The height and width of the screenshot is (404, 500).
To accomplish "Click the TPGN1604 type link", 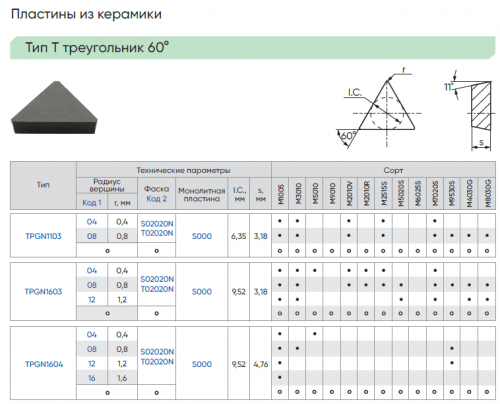I will tap(44, 364).
